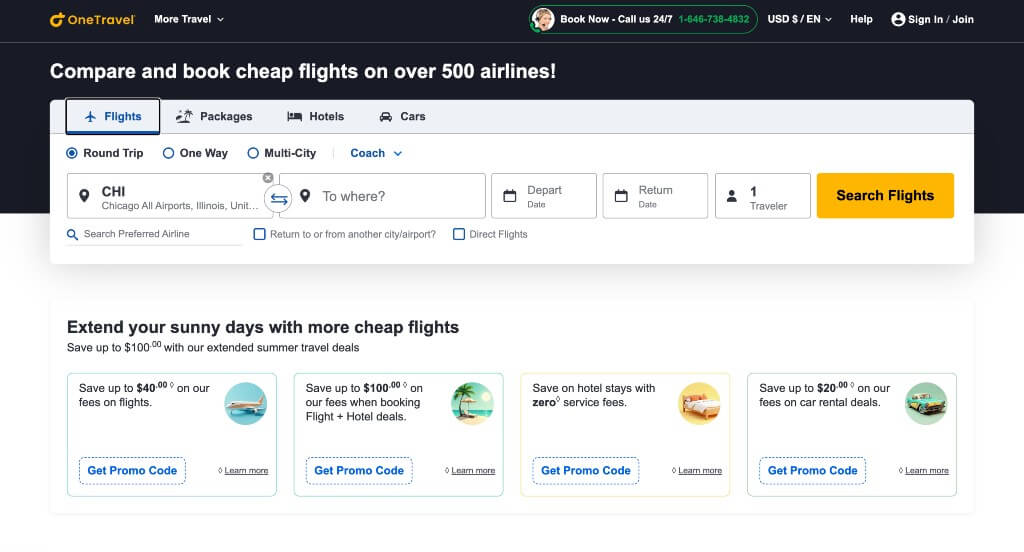Call the 1-646-738-4832 phone number link
1024x552 pixels.
(x=714, y=20)
